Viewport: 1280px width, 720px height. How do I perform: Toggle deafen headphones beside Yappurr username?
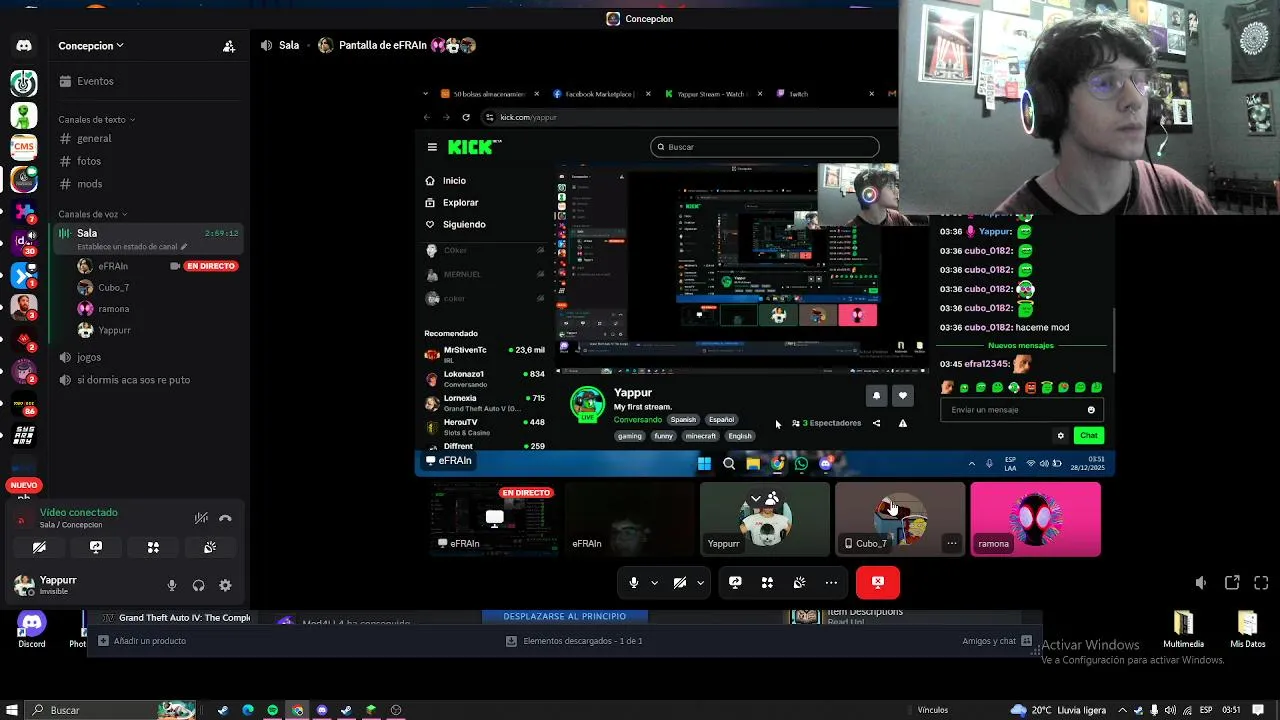pos(198,586)
